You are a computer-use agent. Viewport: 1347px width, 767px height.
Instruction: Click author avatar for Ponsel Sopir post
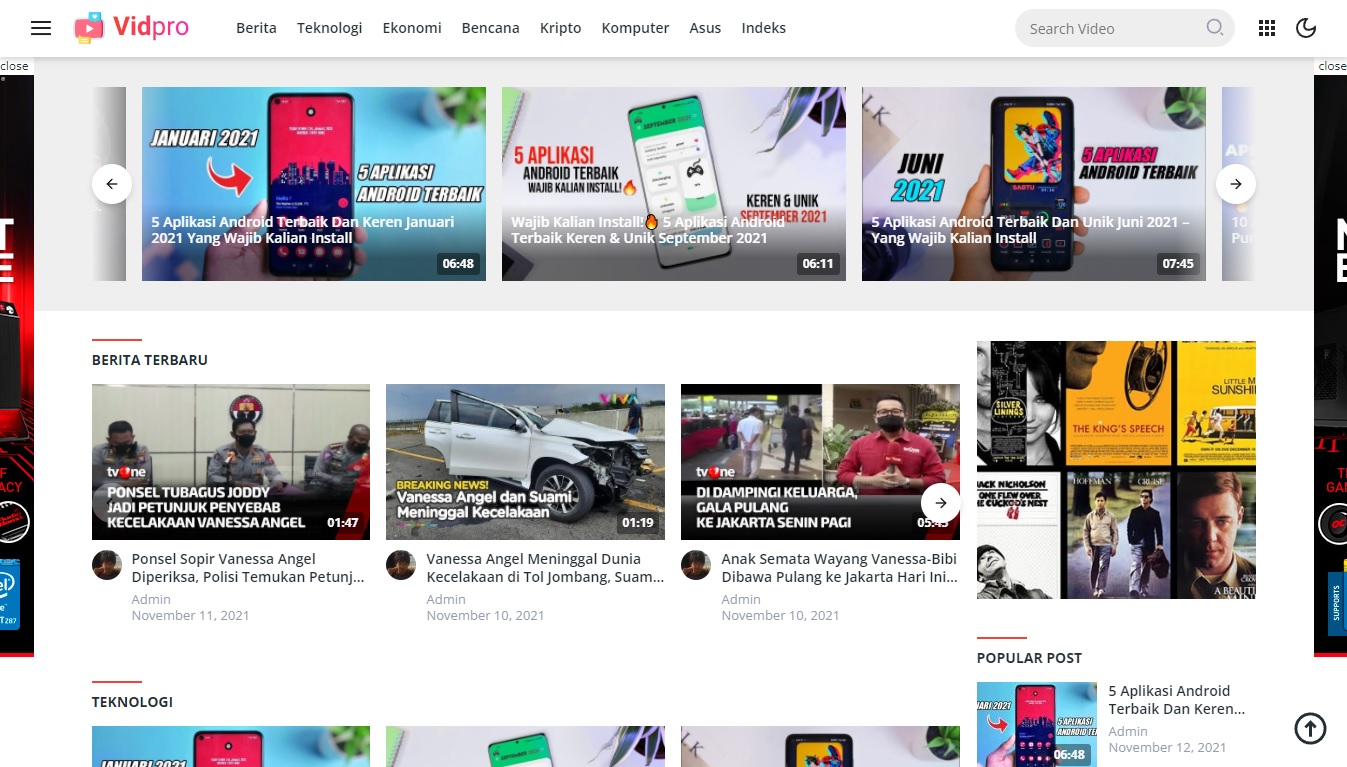pyautogui.click(x=107, y=565)
